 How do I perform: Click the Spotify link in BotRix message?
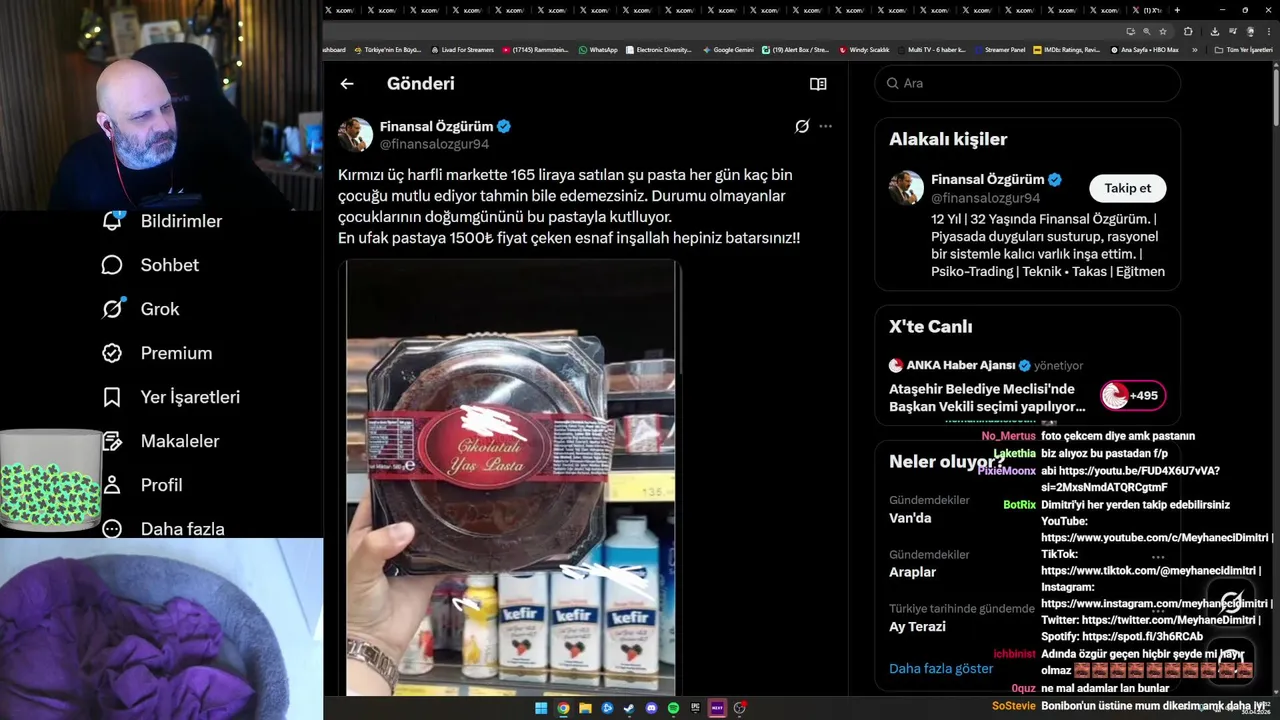1142,636
